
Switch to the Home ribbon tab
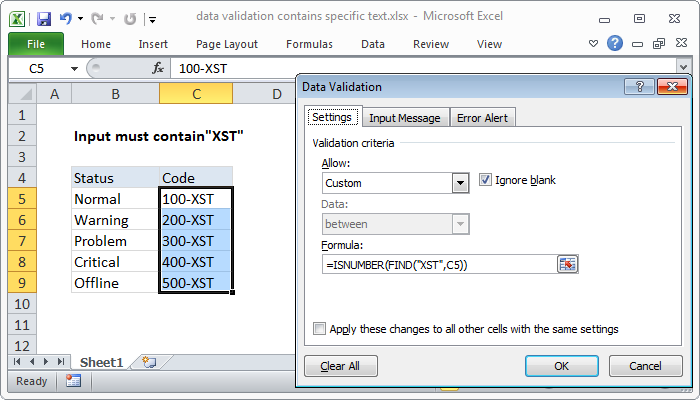click(96, 44)
